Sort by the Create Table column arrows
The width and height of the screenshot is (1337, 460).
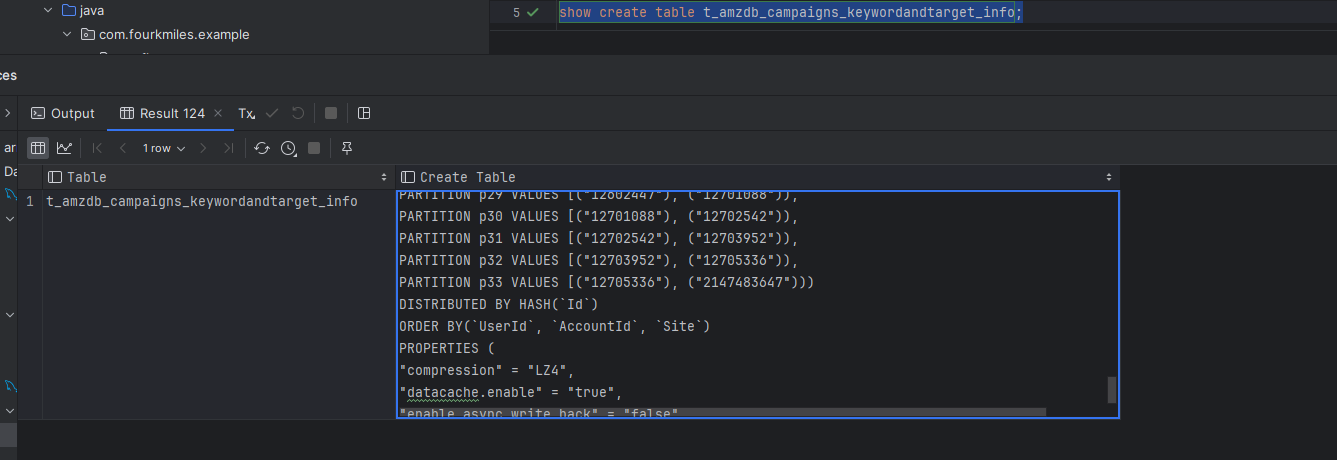pos(1109,177)
